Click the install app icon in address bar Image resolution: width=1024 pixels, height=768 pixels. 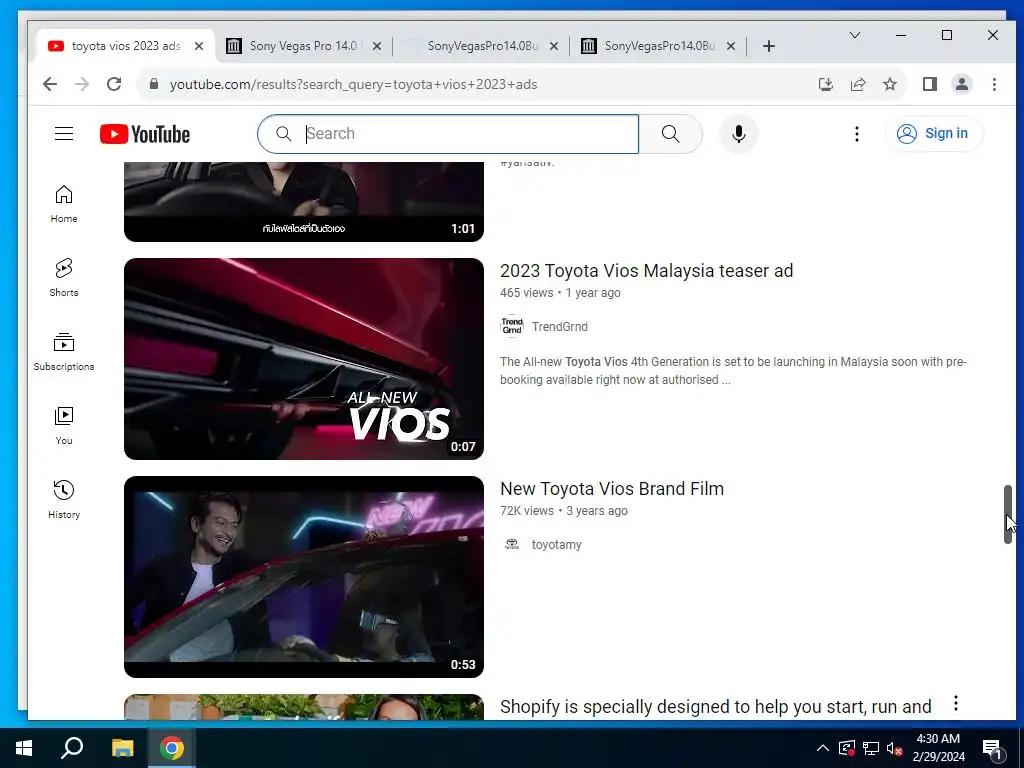click(825, 84)
